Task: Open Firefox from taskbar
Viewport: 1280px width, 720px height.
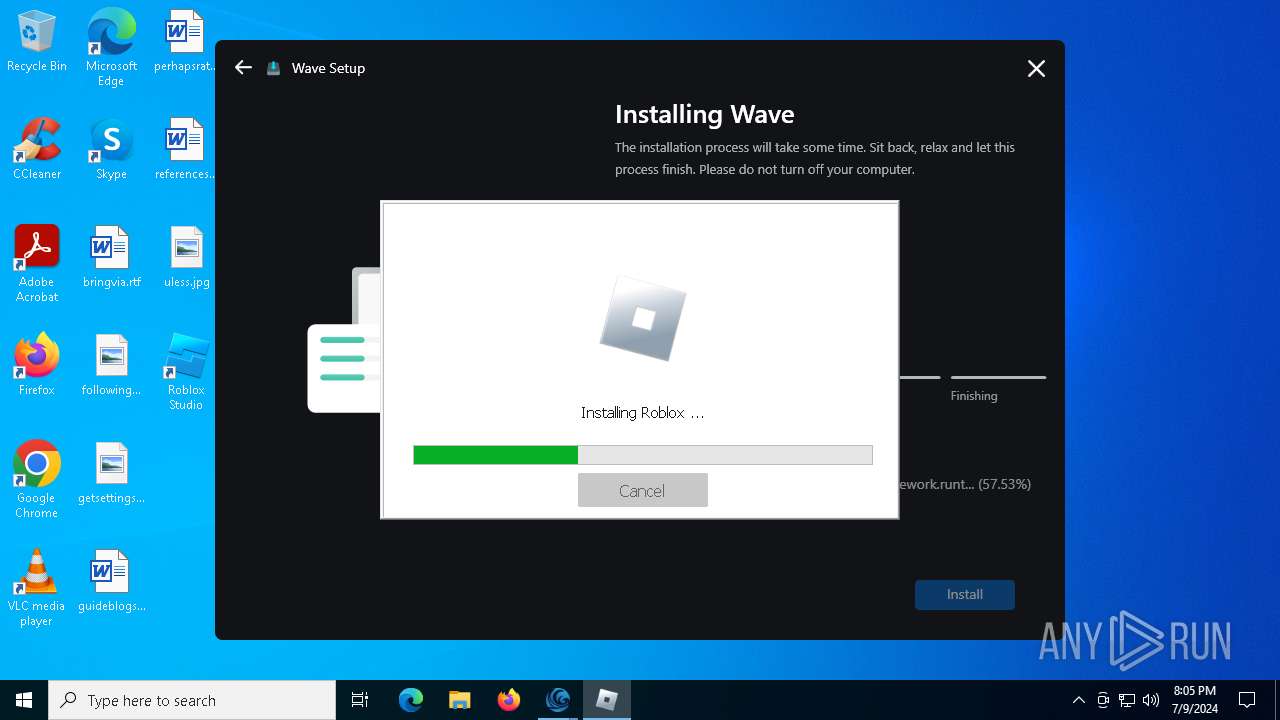Action: pyautogui.click(x=508, y=700)
